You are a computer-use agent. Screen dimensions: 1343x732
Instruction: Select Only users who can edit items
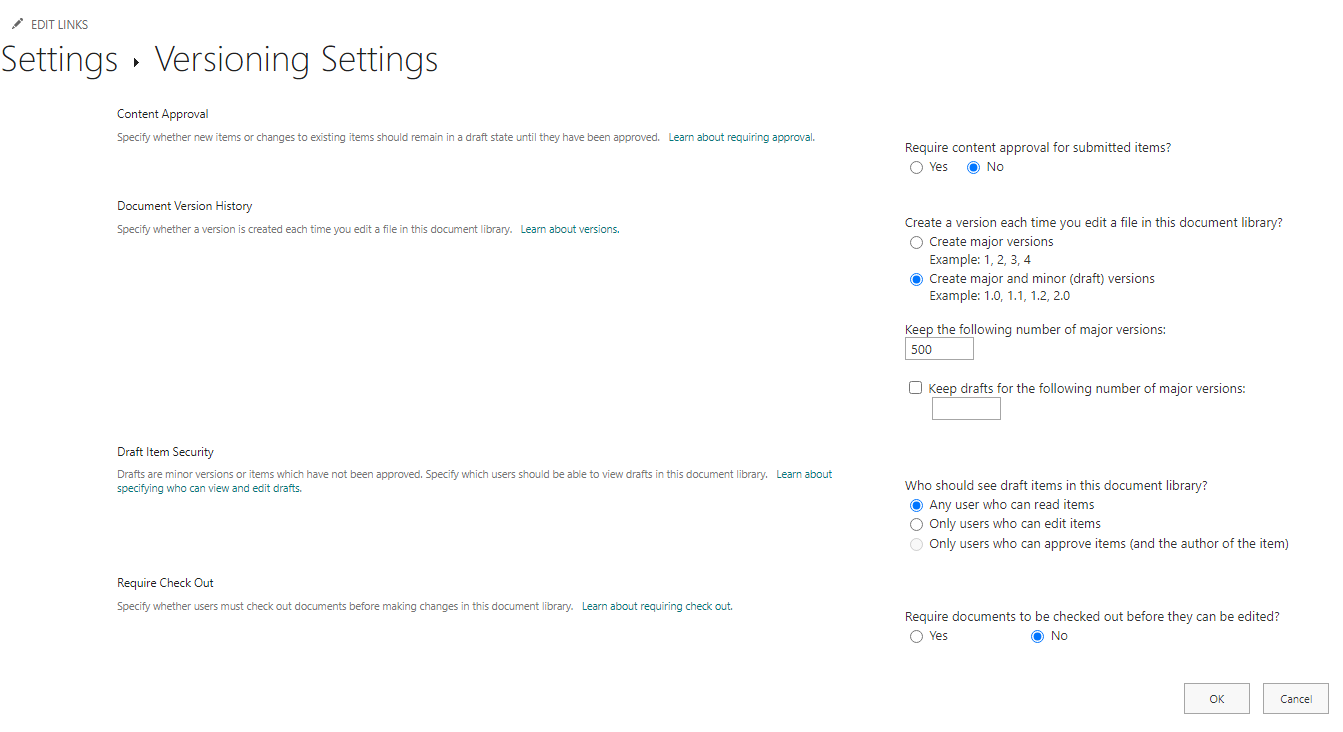pos(916,525)
